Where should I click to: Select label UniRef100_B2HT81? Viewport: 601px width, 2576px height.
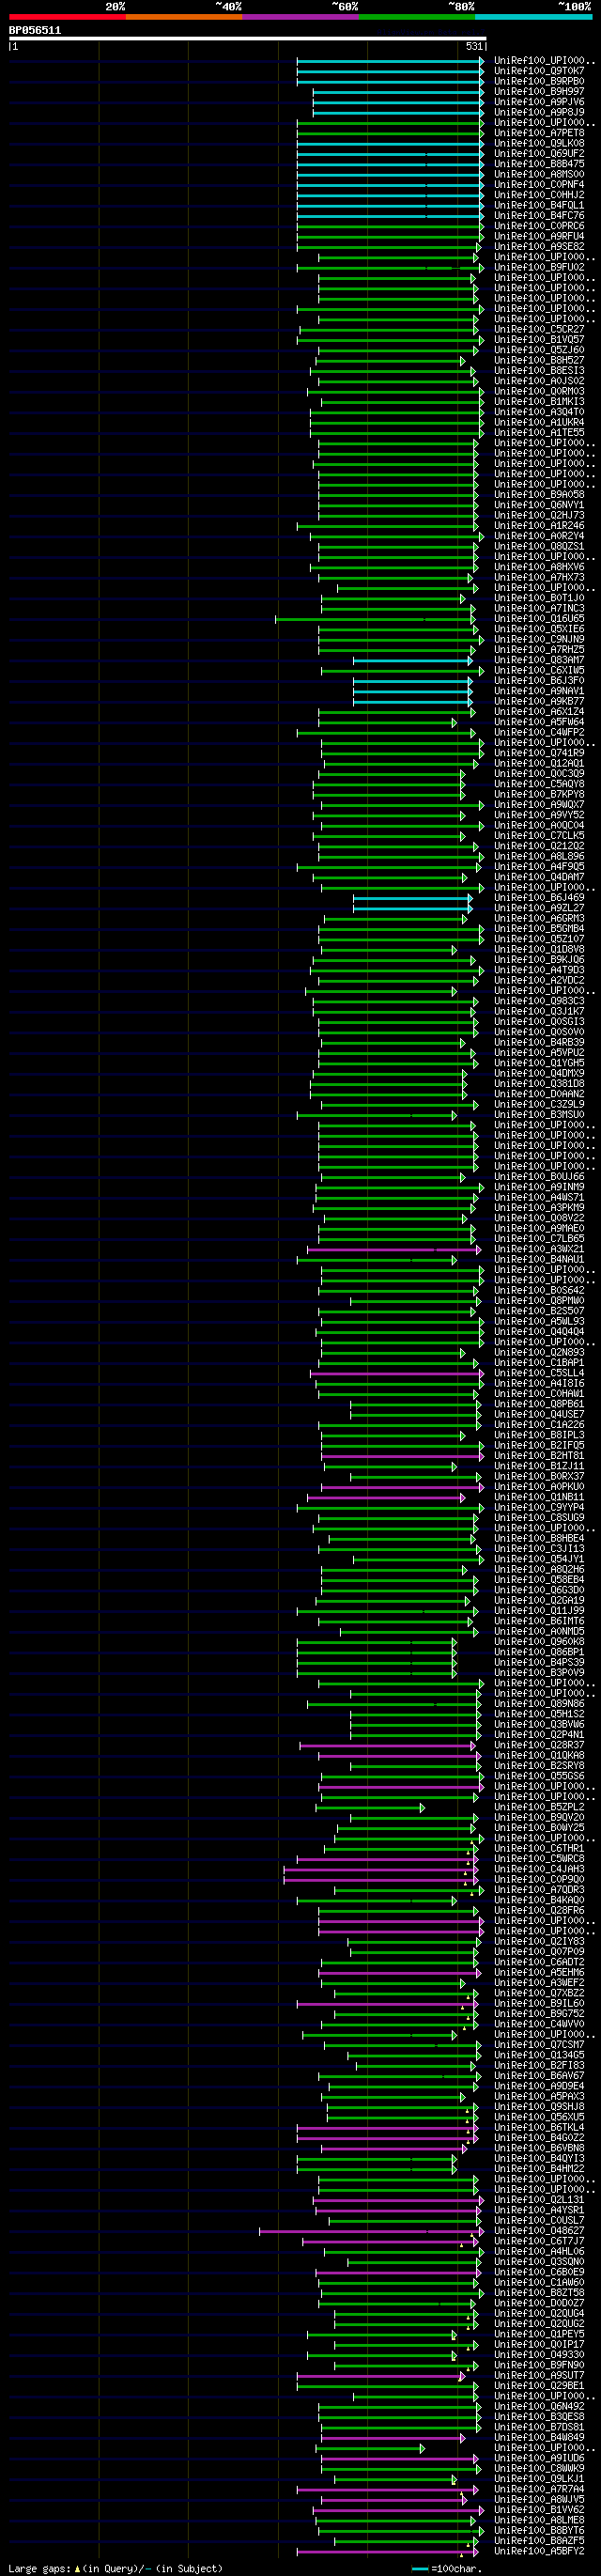tap(539, 1456)
